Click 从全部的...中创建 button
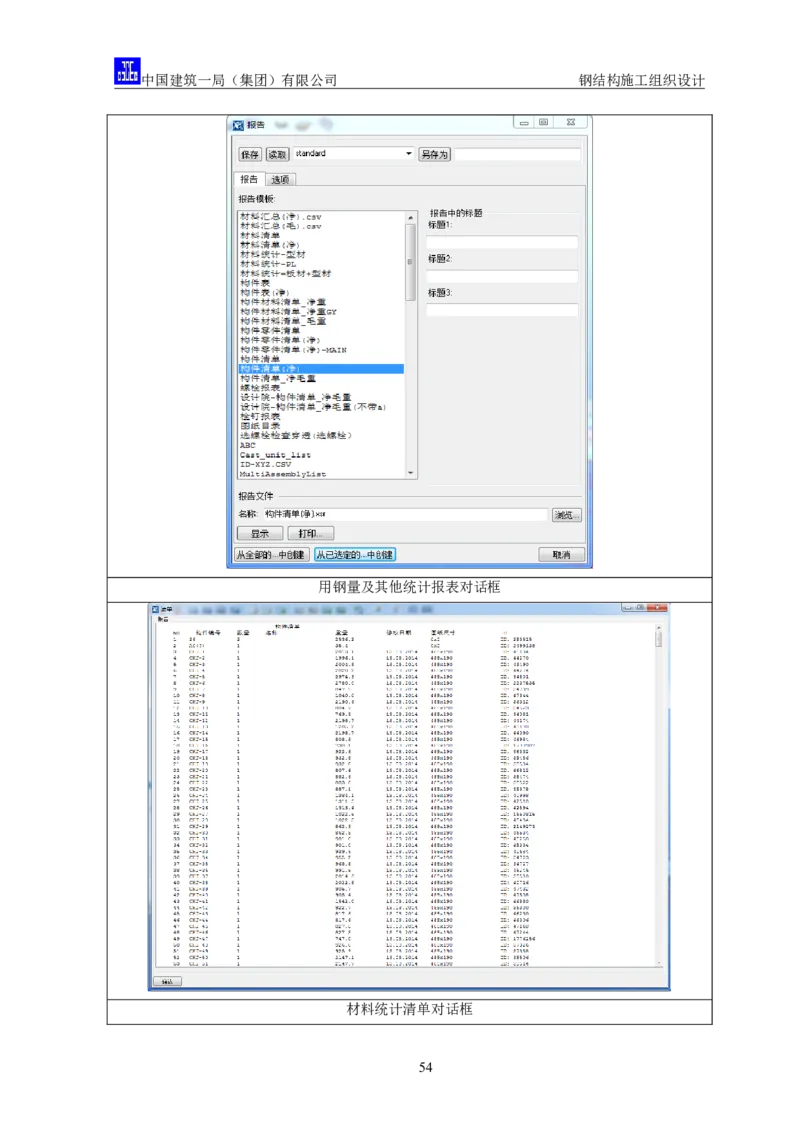The height and width of the screenshot is (1132, 800). point(272,554)
